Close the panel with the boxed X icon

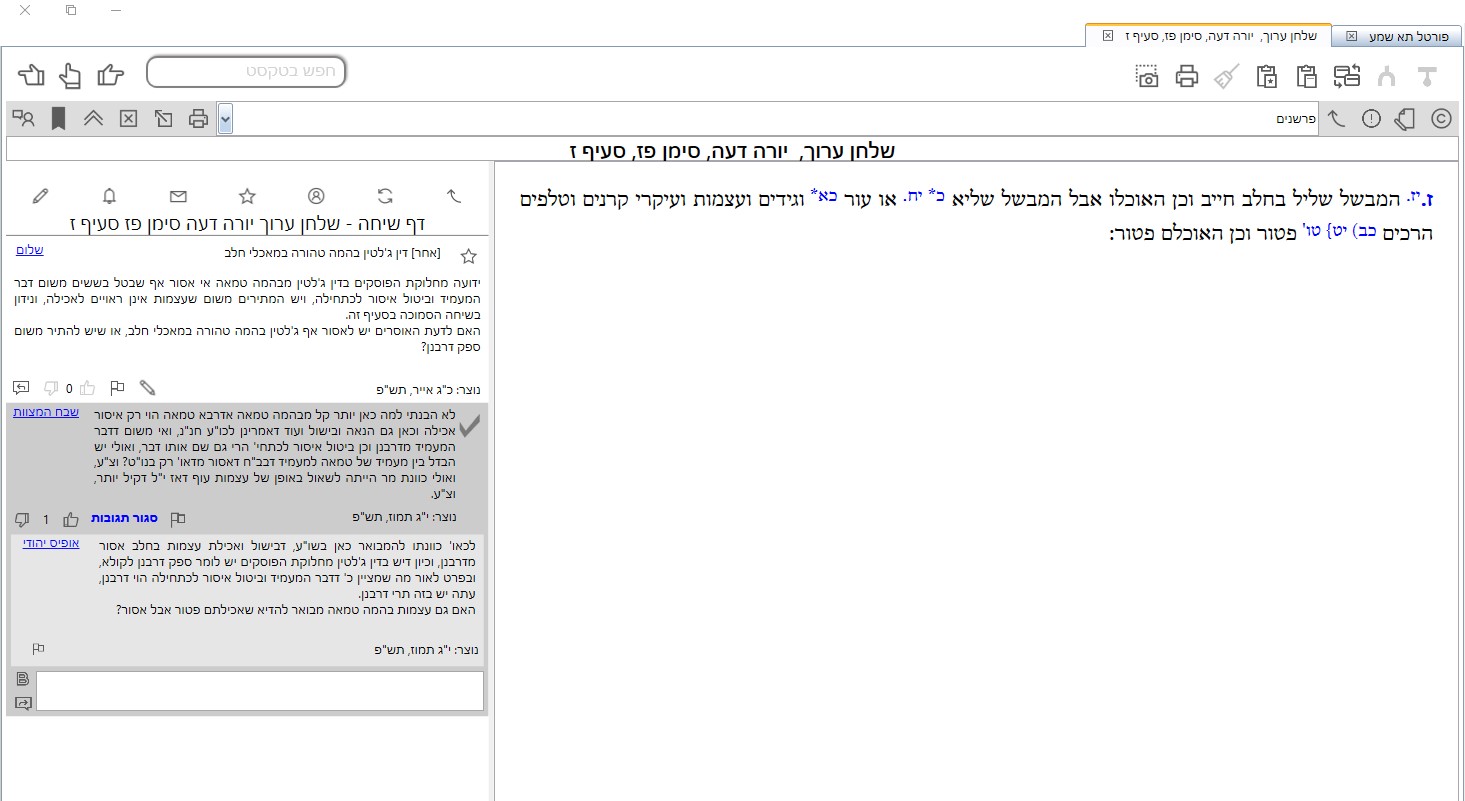pos(128,119)
